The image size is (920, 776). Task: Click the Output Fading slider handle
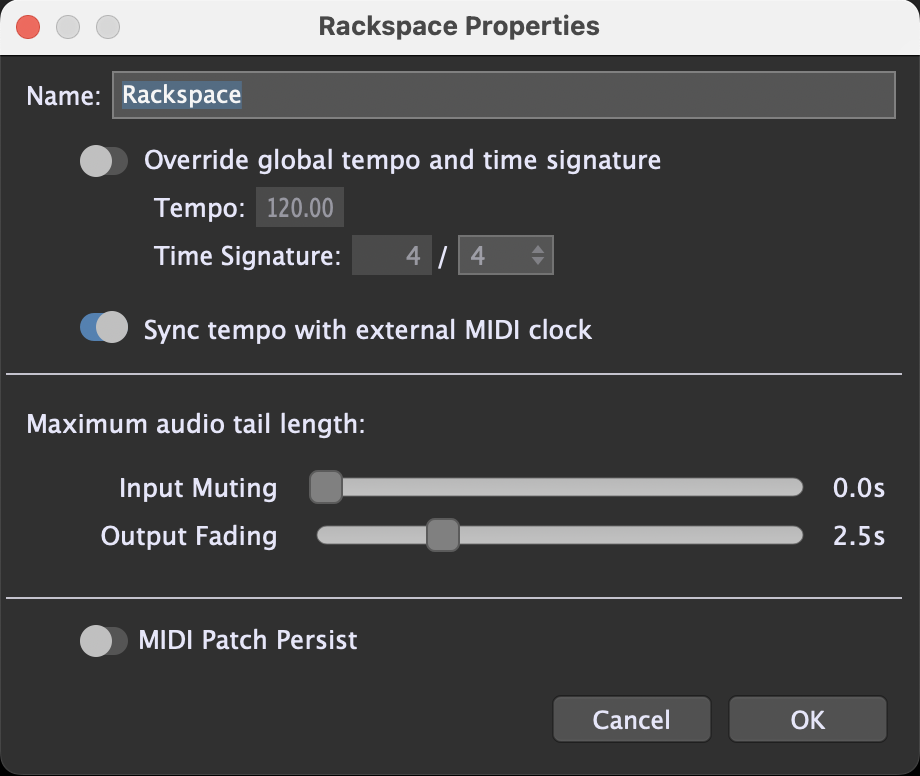point(443,535)
